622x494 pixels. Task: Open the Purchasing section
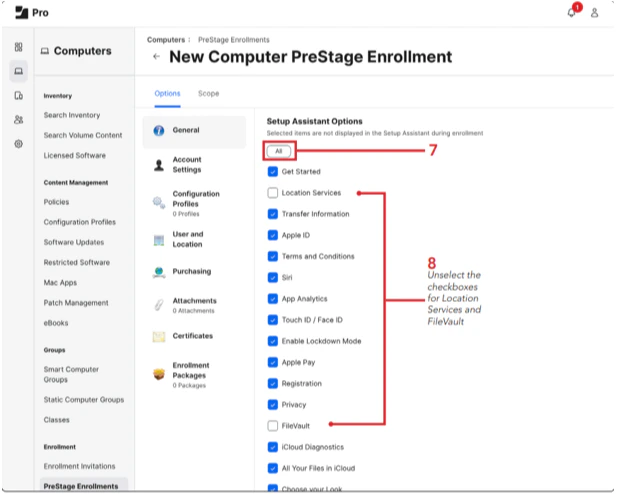pos(194,272)
